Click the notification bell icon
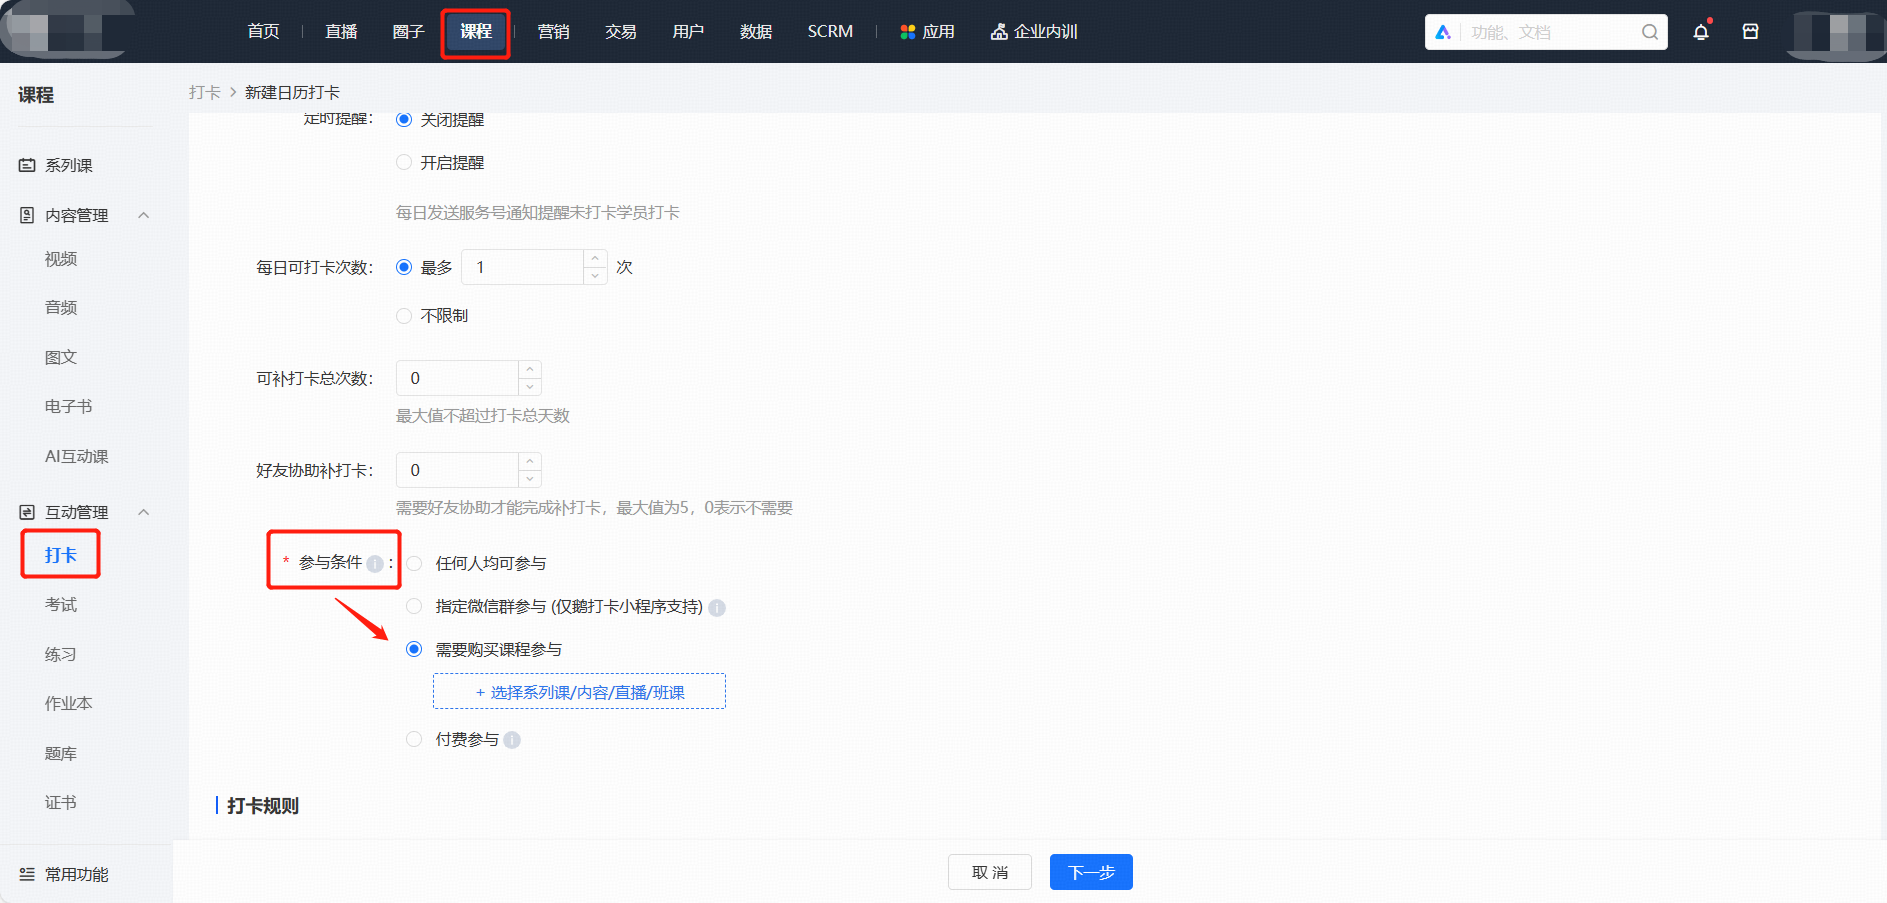Image resolution: width=1887 pixels, height=903 pixels. point(1700,32)
